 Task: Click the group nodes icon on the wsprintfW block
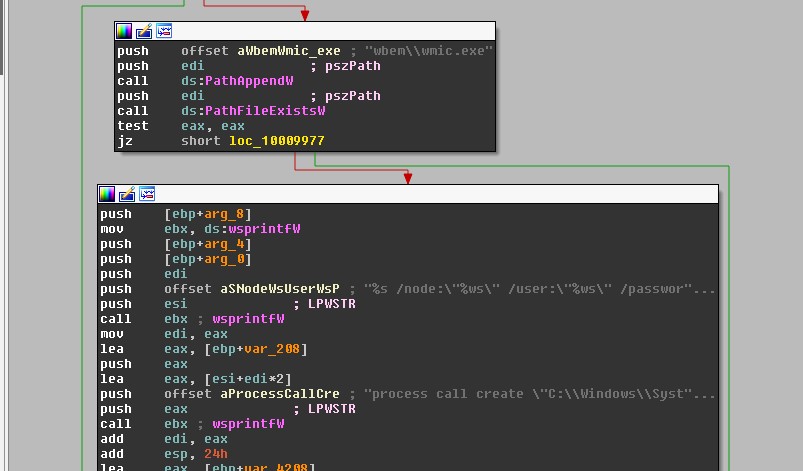tap(146, 194)
